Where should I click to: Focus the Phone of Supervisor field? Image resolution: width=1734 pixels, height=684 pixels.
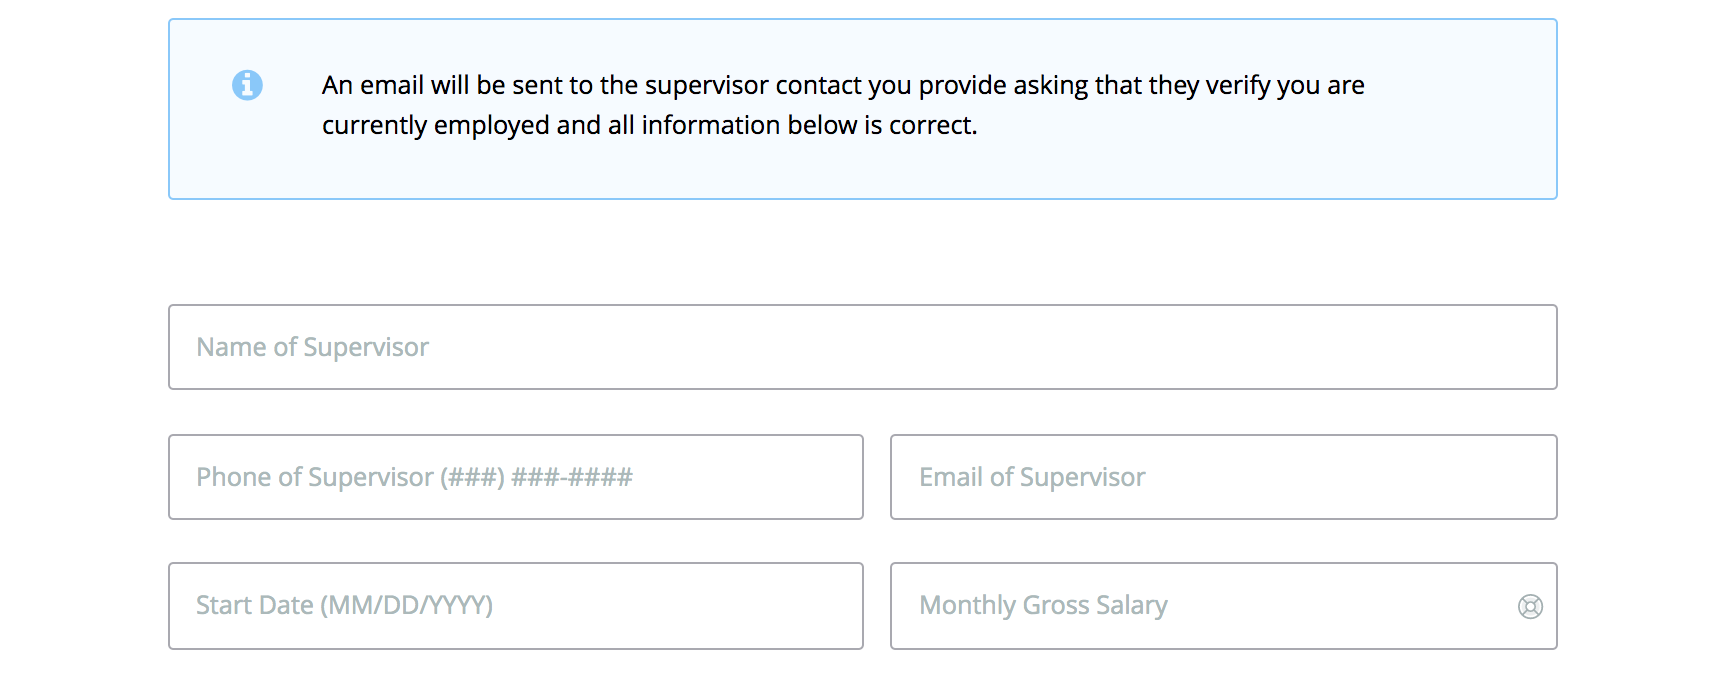coord(515,477)
